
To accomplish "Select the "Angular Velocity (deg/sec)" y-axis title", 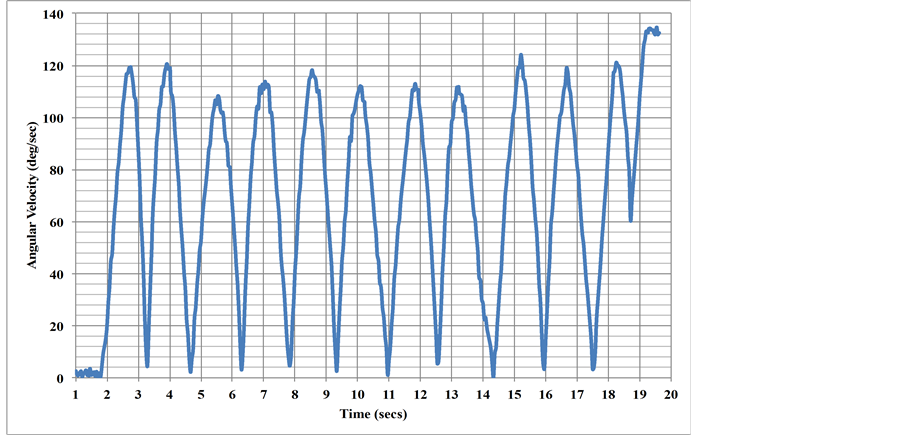I will click(x=31, y=195).
